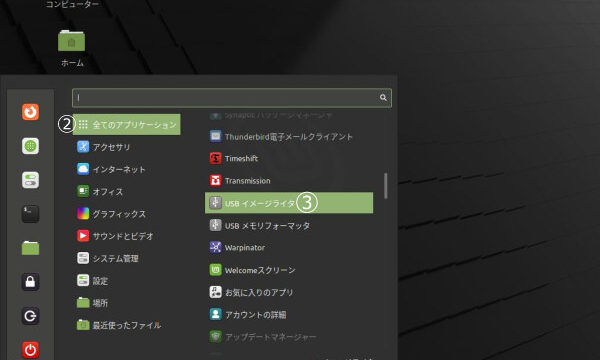
Task: Open the アクセサリ category
Action: 127,147
